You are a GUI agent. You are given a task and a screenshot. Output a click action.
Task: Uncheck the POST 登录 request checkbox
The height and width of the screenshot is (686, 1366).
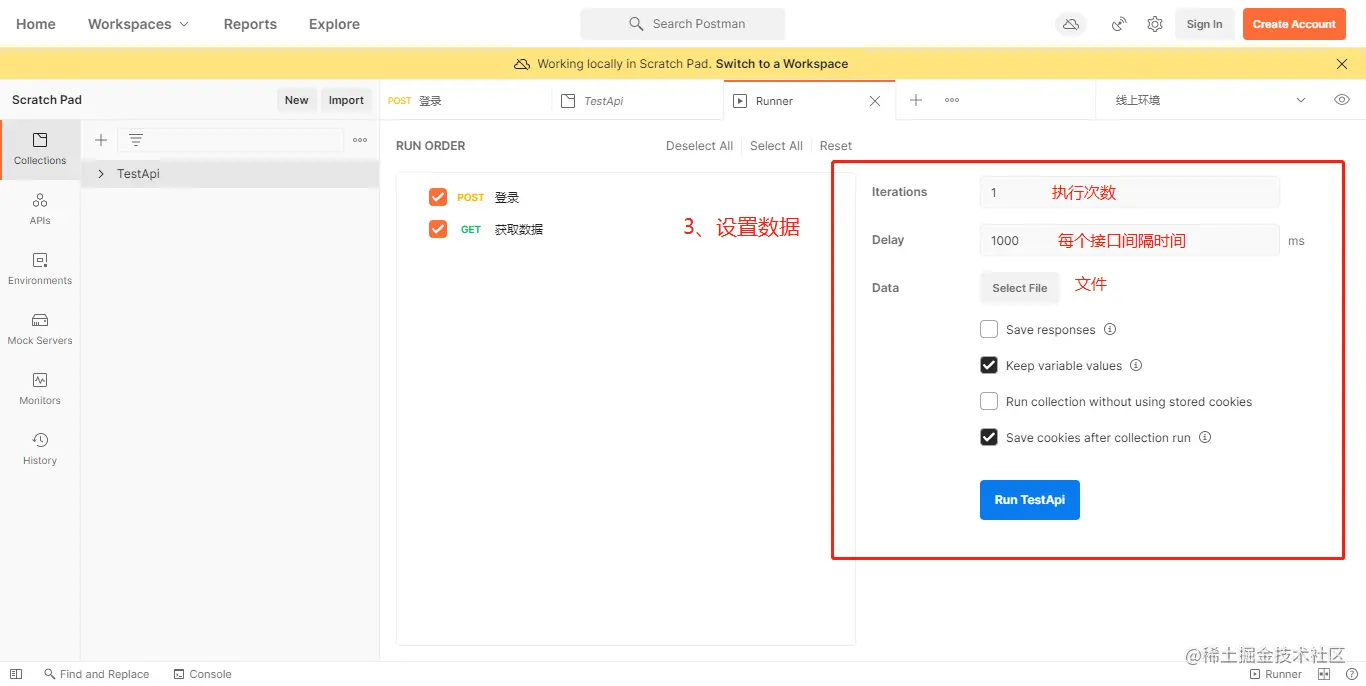[437, 197]
